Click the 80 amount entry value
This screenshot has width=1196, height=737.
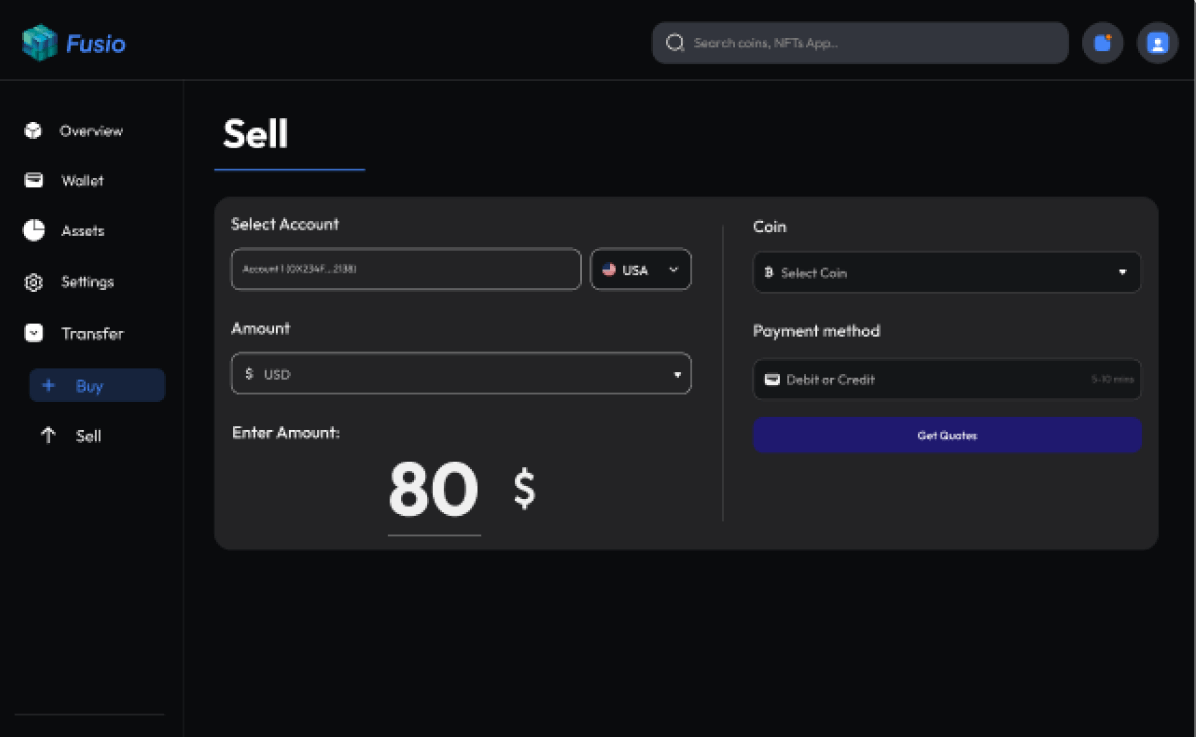pyautogui.click(x=433, y=491)
